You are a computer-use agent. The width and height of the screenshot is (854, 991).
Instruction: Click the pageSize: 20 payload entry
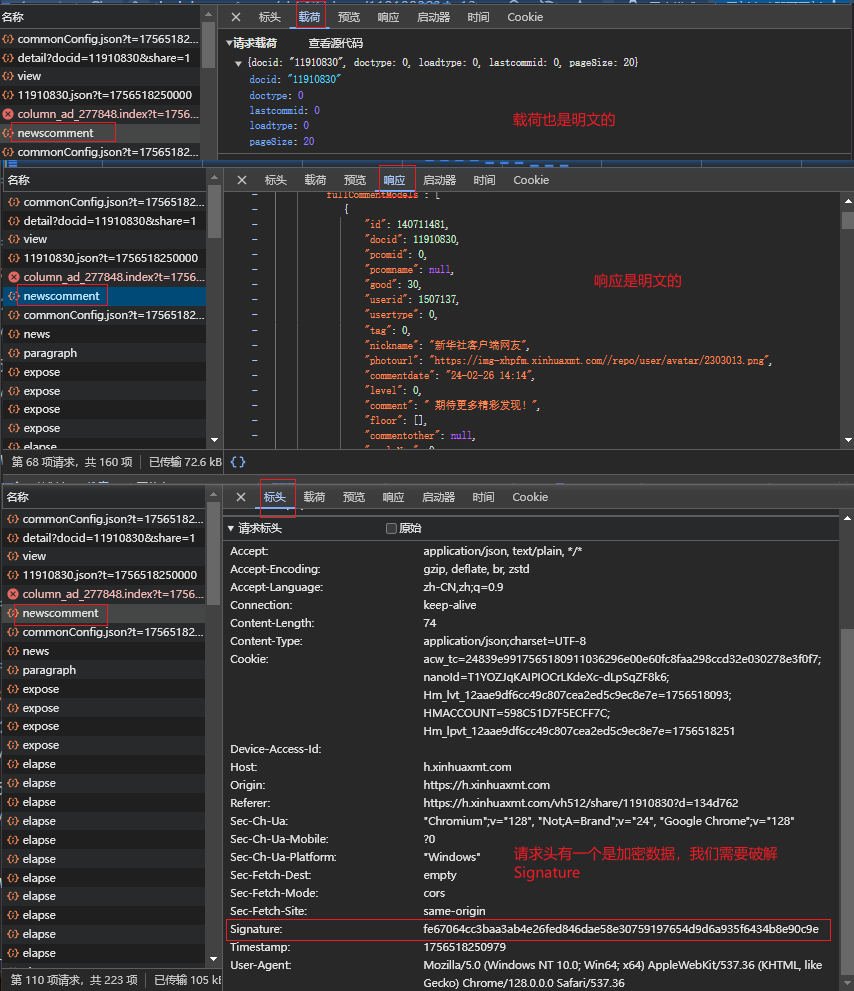click(282, 142)
